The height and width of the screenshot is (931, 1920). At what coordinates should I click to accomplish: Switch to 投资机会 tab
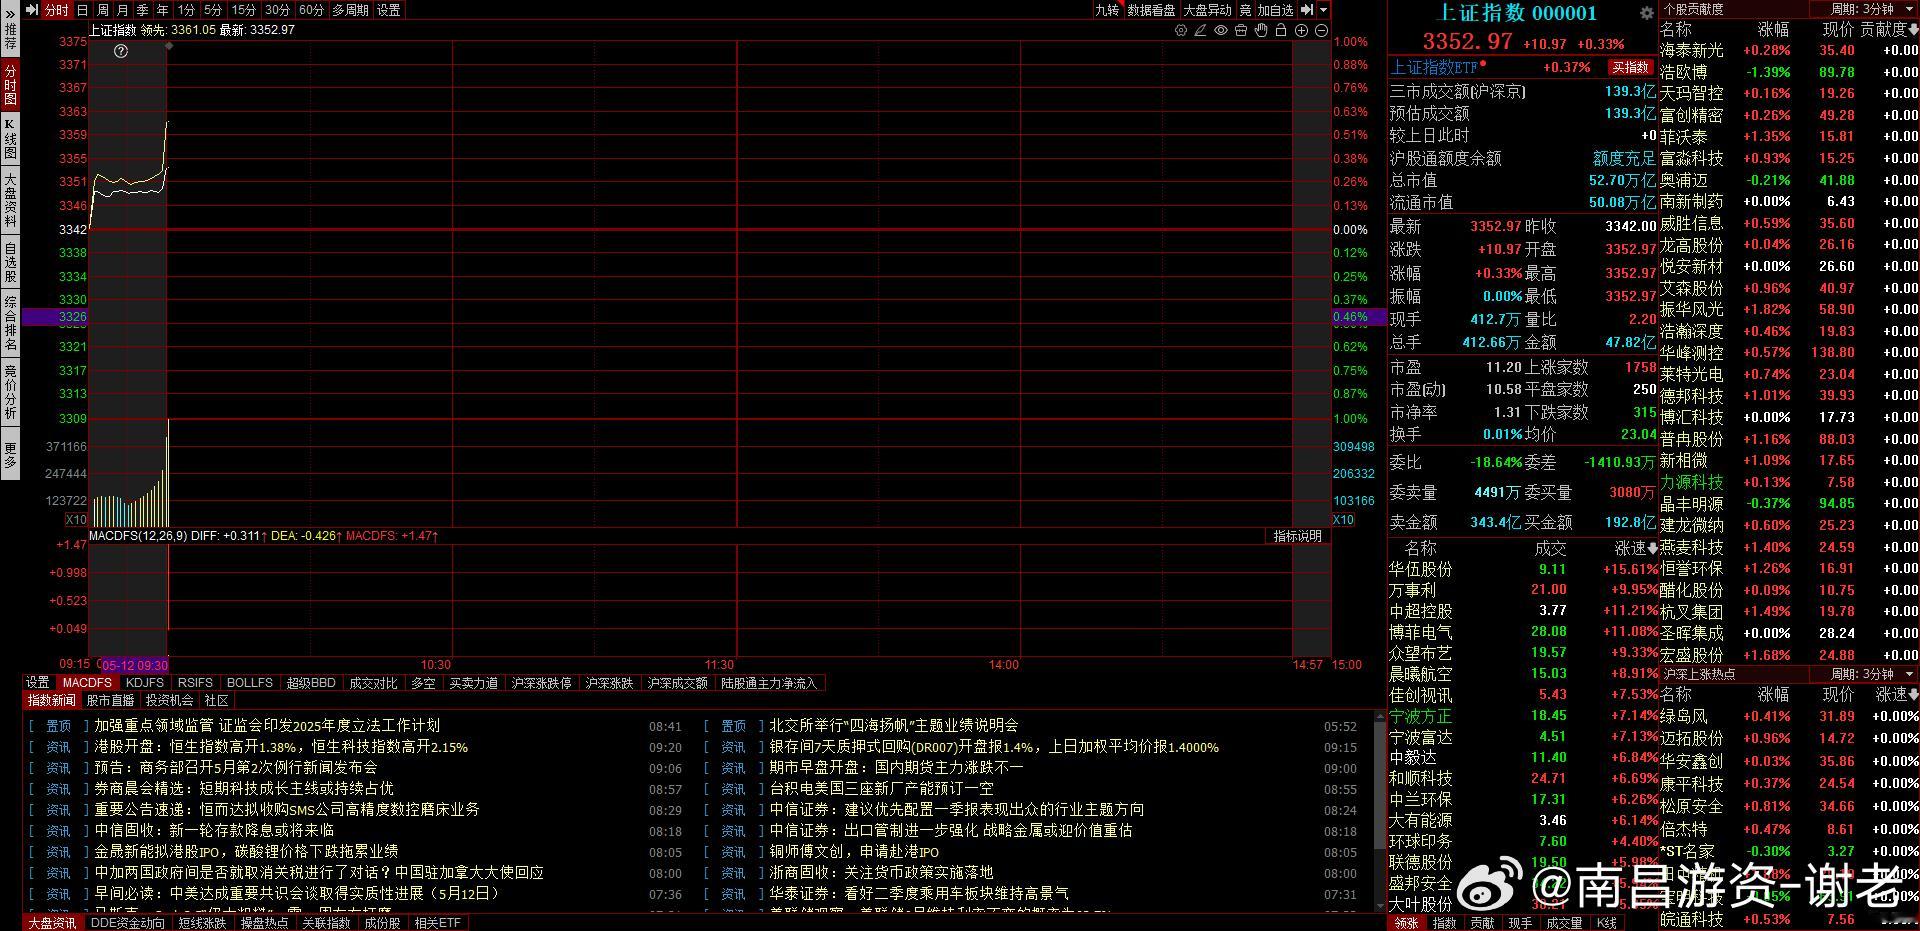pos(169,700)
